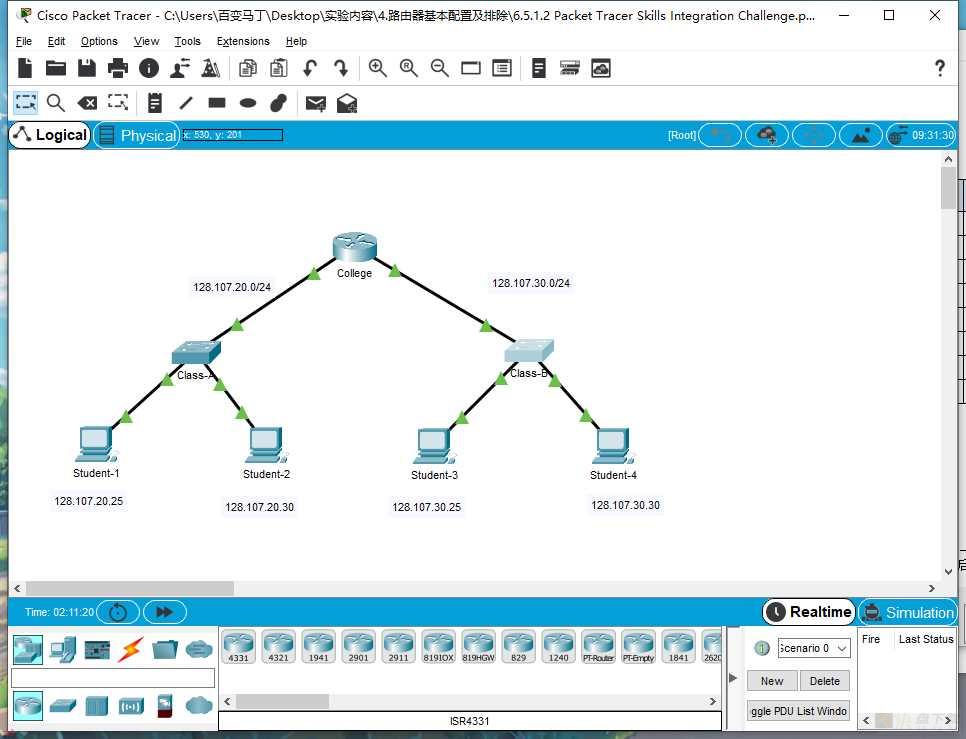Open the Scenario 0 dropdown
Screen dimensions: 966x739
814,648
